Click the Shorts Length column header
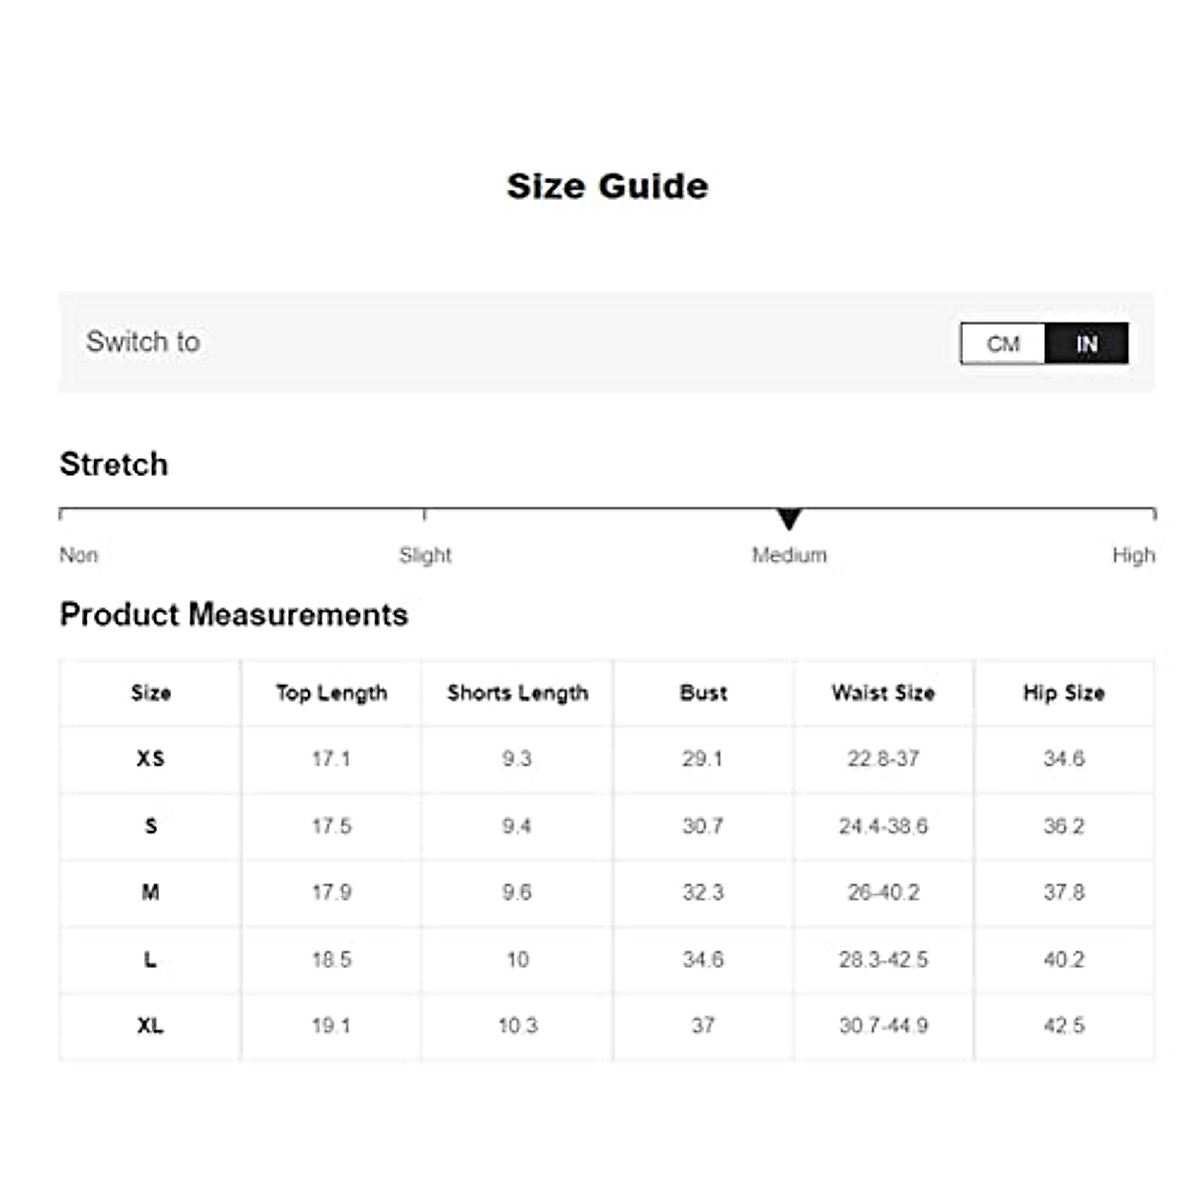The width and height of the screenshot is (1200, 1200). pyautogui.click(x=517, y=693)
